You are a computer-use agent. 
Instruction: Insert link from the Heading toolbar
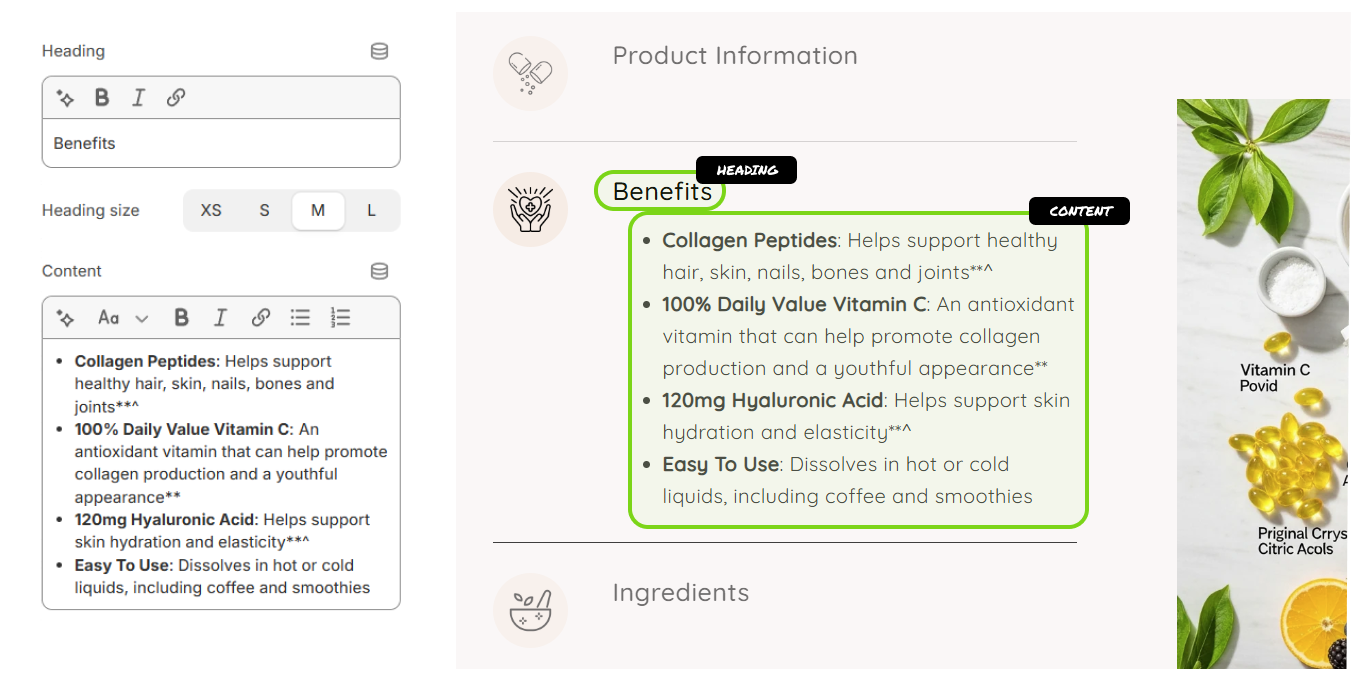coord(176,98)
